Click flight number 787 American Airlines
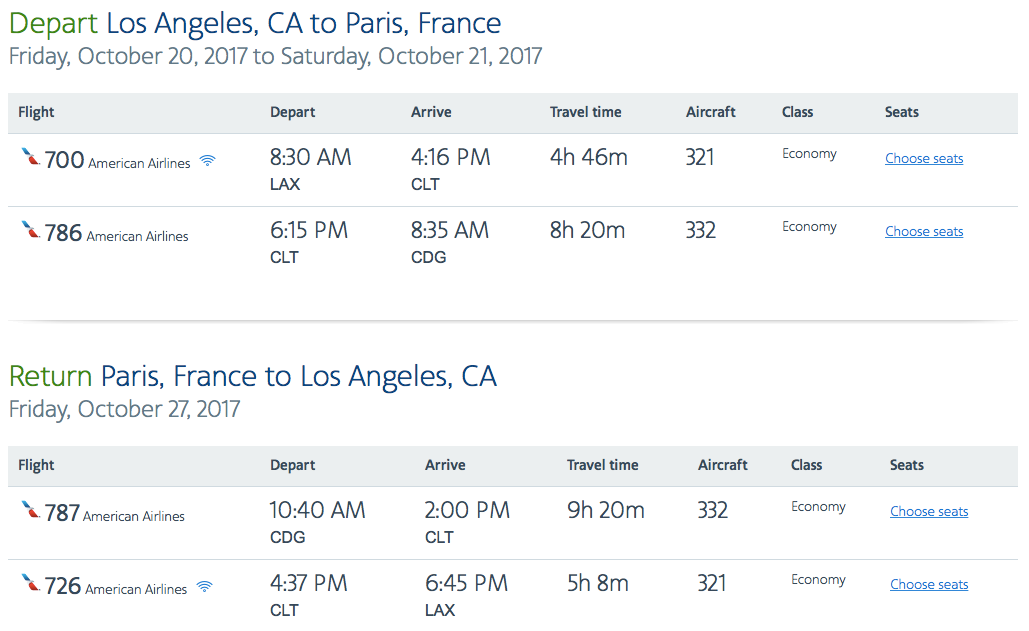Viewport: 1029px width, 631px height. (x=114, y=513)
